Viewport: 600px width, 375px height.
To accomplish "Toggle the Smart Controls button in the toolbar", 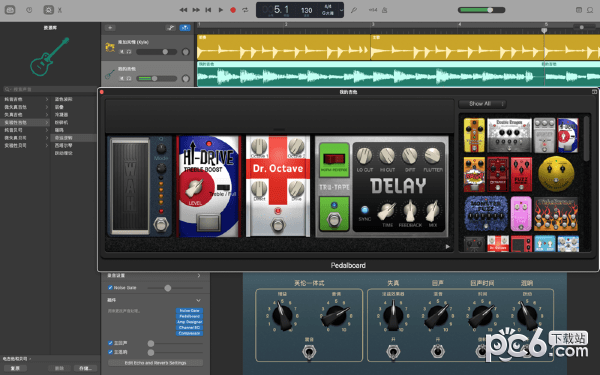I will [48, 10].
